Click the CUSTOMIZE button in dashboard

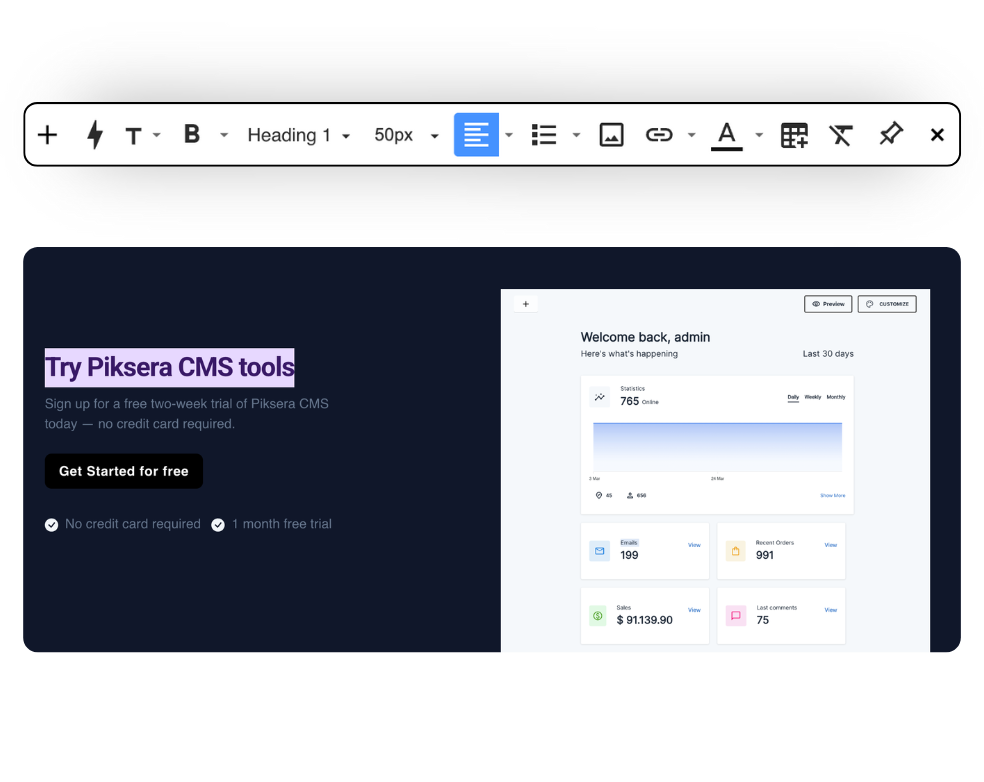[887, 304]
